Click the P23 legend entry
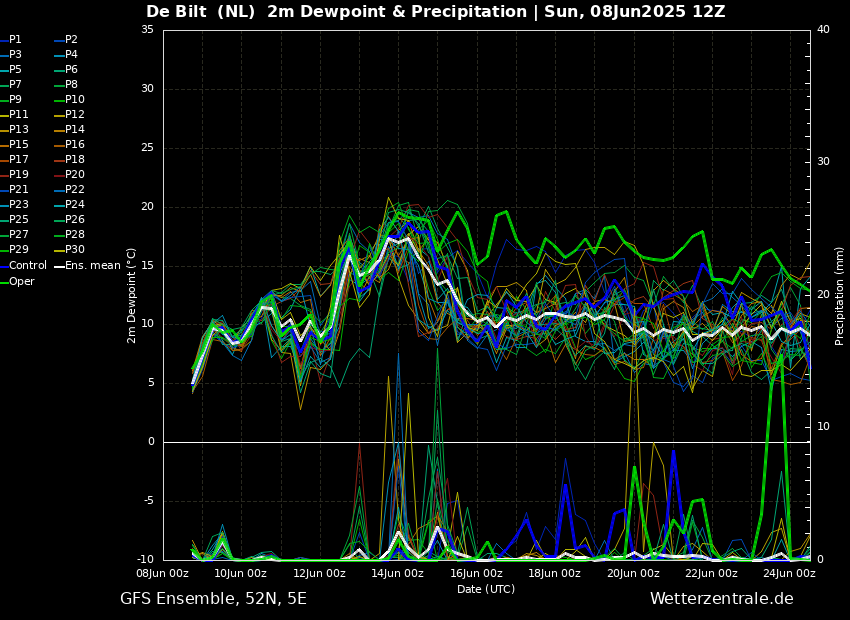850x620 pixels. coord(14,204)
